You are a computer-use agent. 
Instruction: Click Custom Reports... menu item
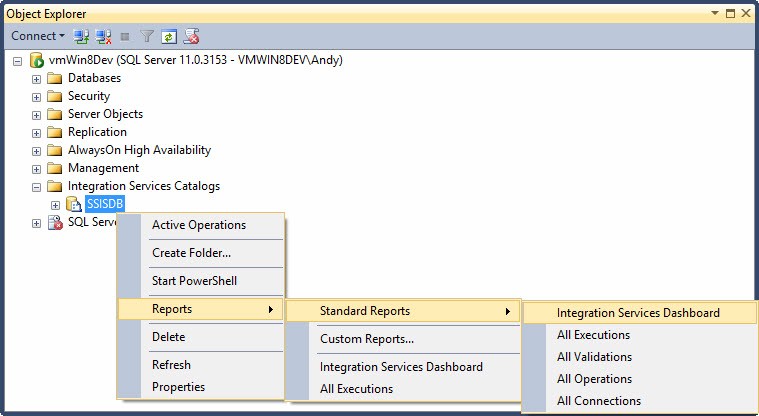click(x=366, y=339)
